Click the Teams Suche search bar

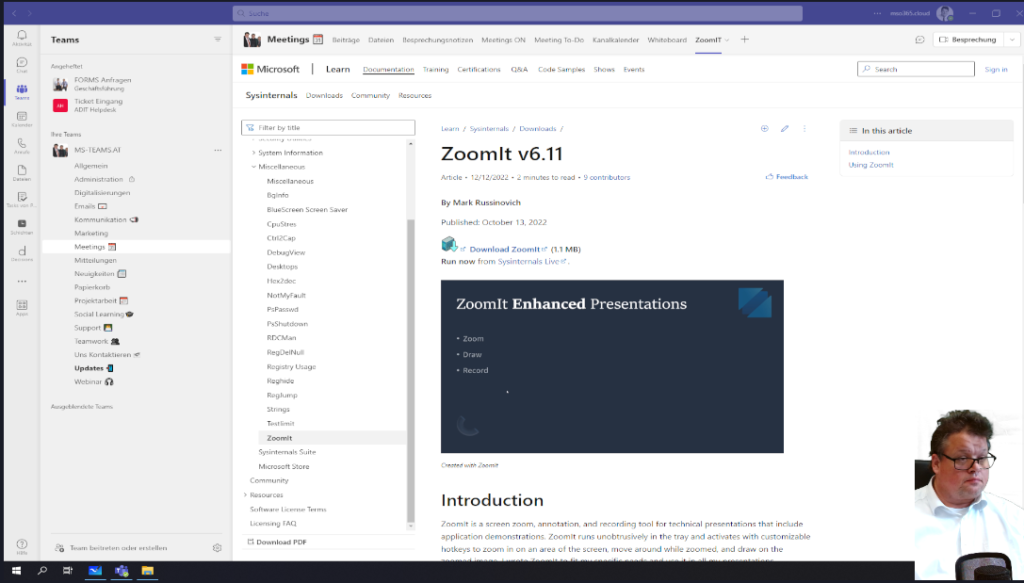[x=517, y=13]
